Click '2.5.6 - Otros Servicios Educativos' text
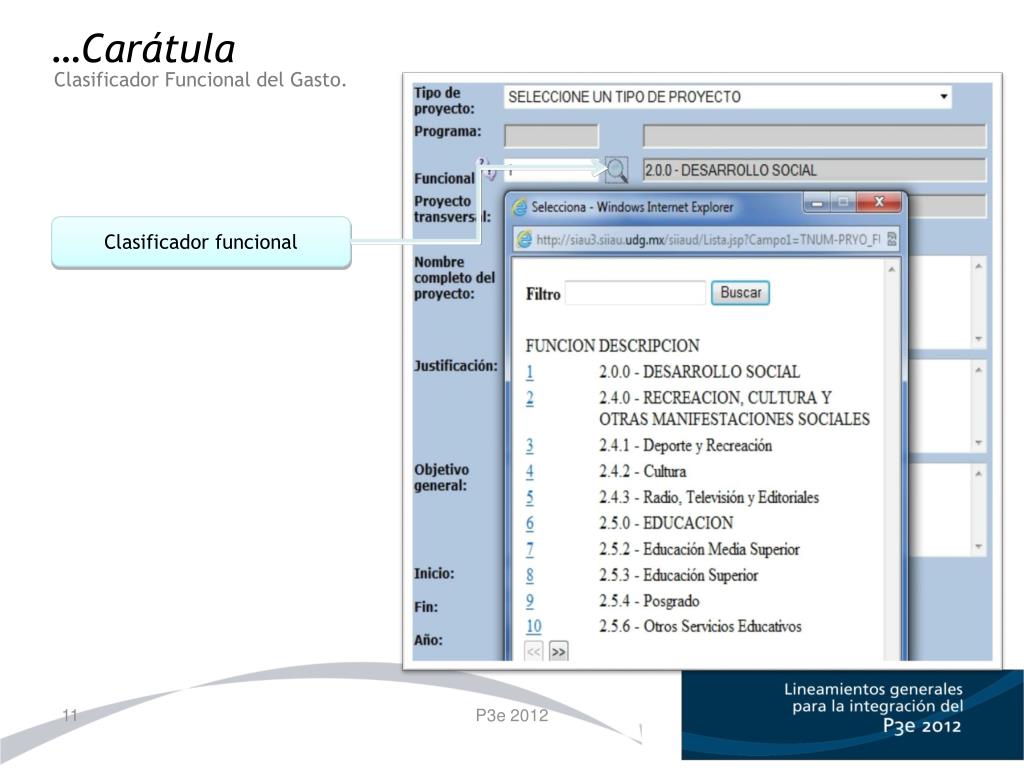This screenshot has width=1024, height=768. tap(700, 626)
